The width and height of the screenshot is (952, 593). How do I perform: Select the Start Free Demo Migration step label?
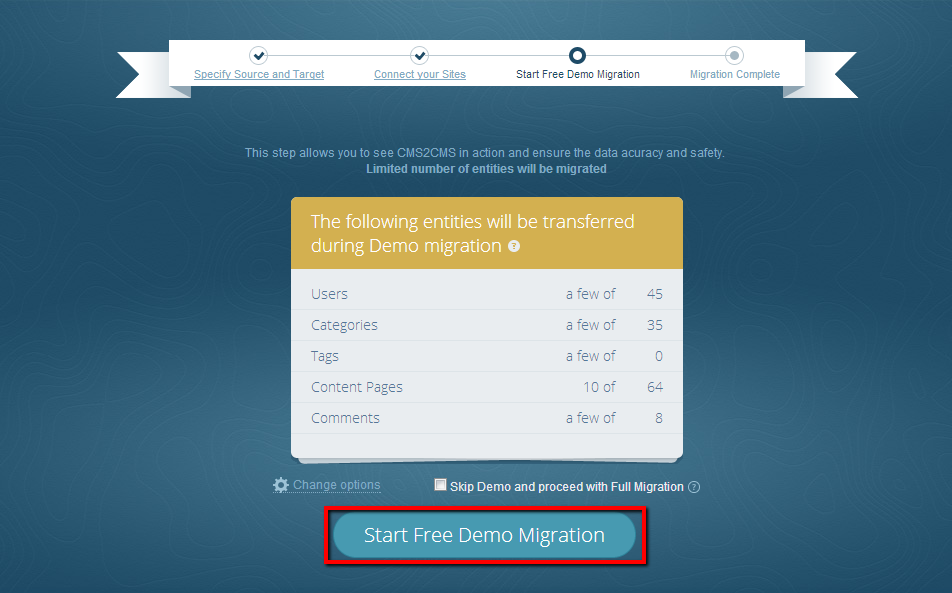pyautogui.click(x=577, y=74)
